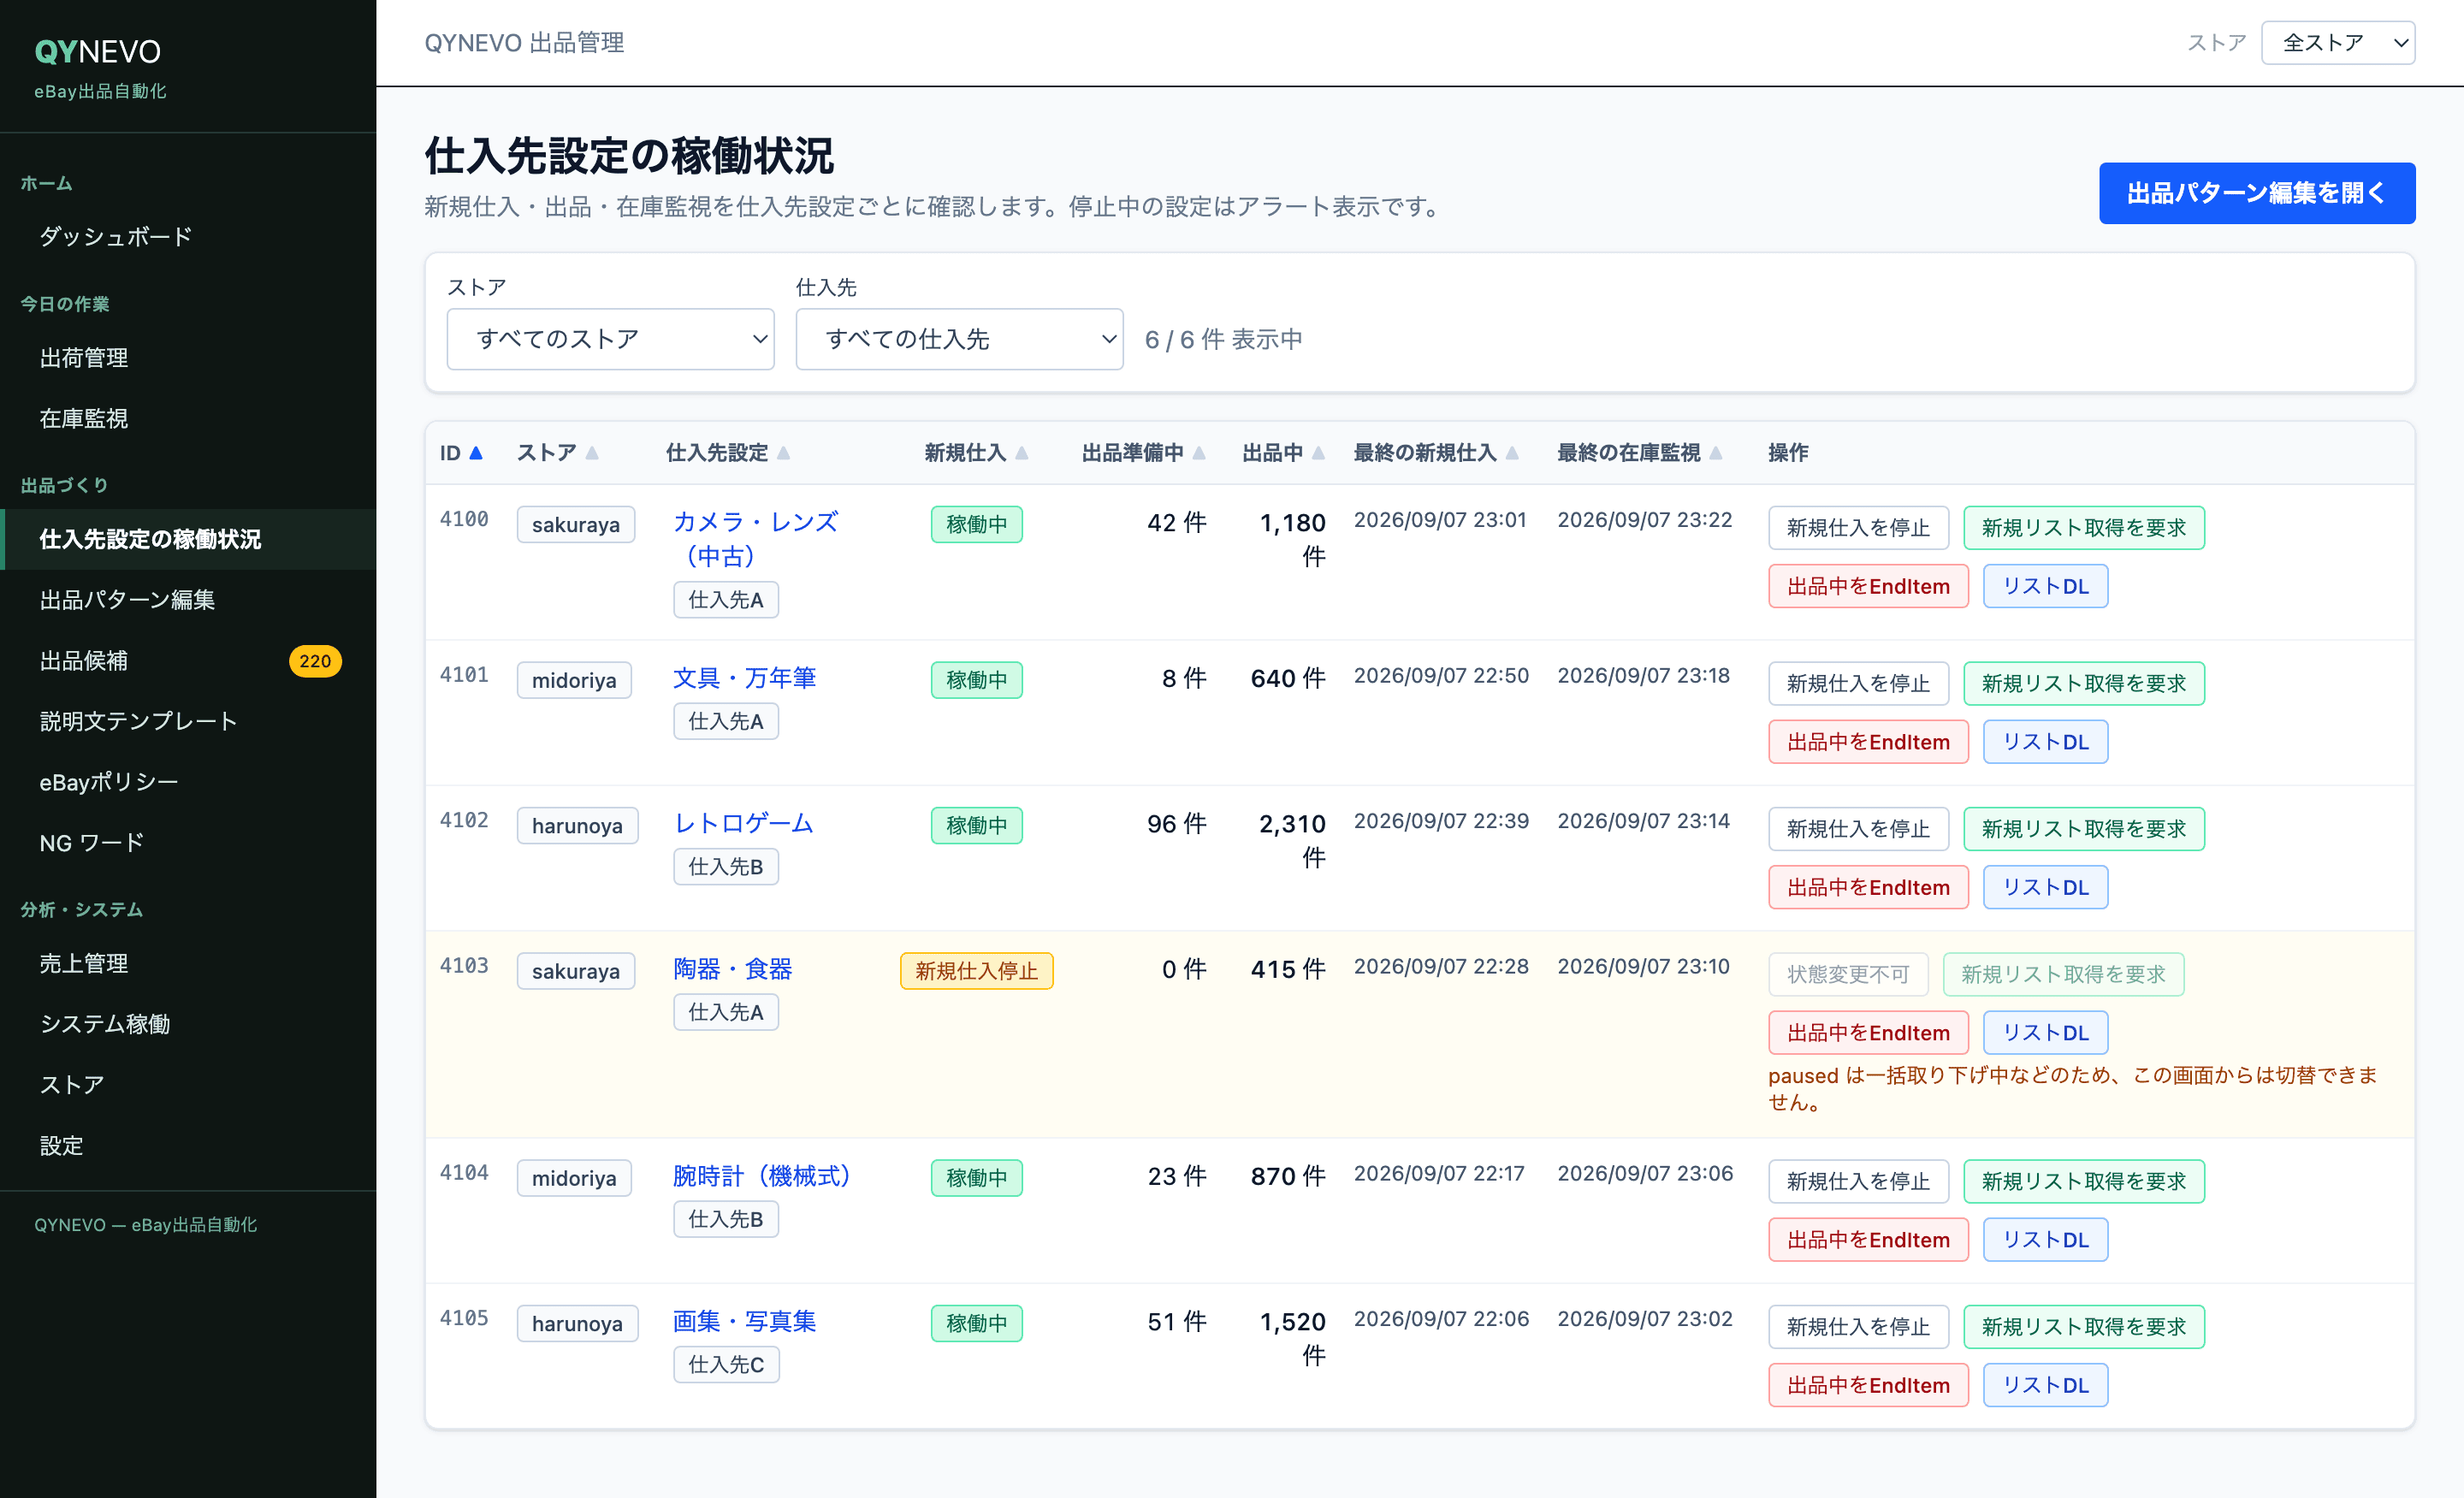The height and width of the screenshot is (1498, 2464).
Task: Request new list for row 4102
Action: coord(2084,829)
